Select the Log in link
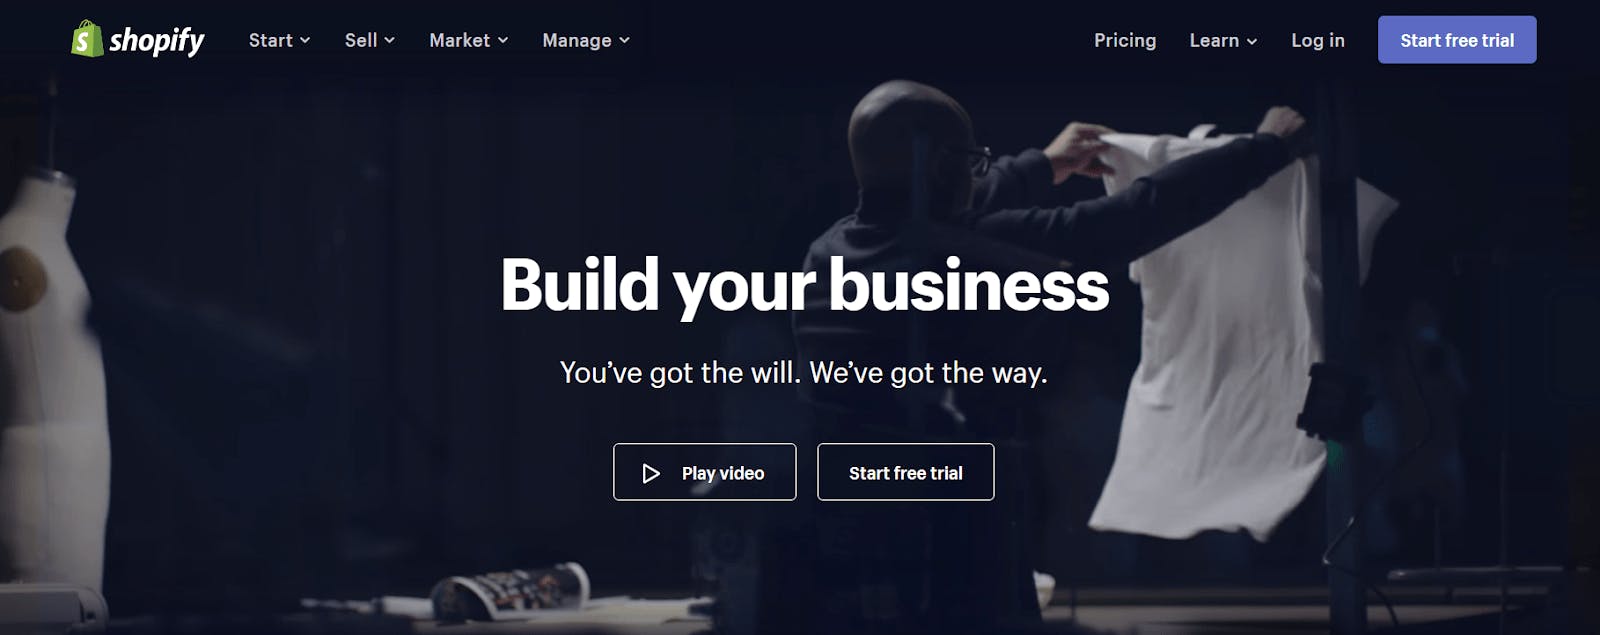This screenshot has height=635, width=1600. pos(1318,40)
